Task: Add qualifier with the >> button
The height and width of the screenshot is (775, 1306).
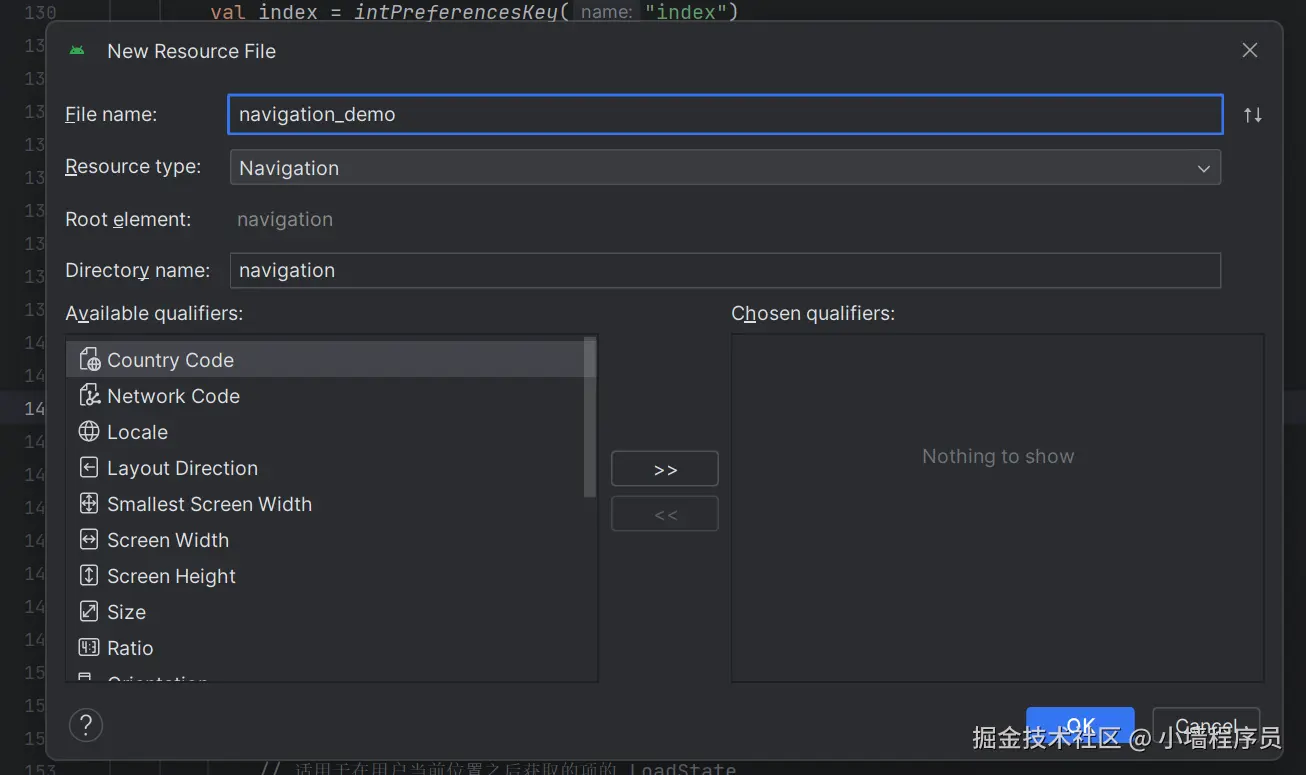Action: (x=665, y=469)
